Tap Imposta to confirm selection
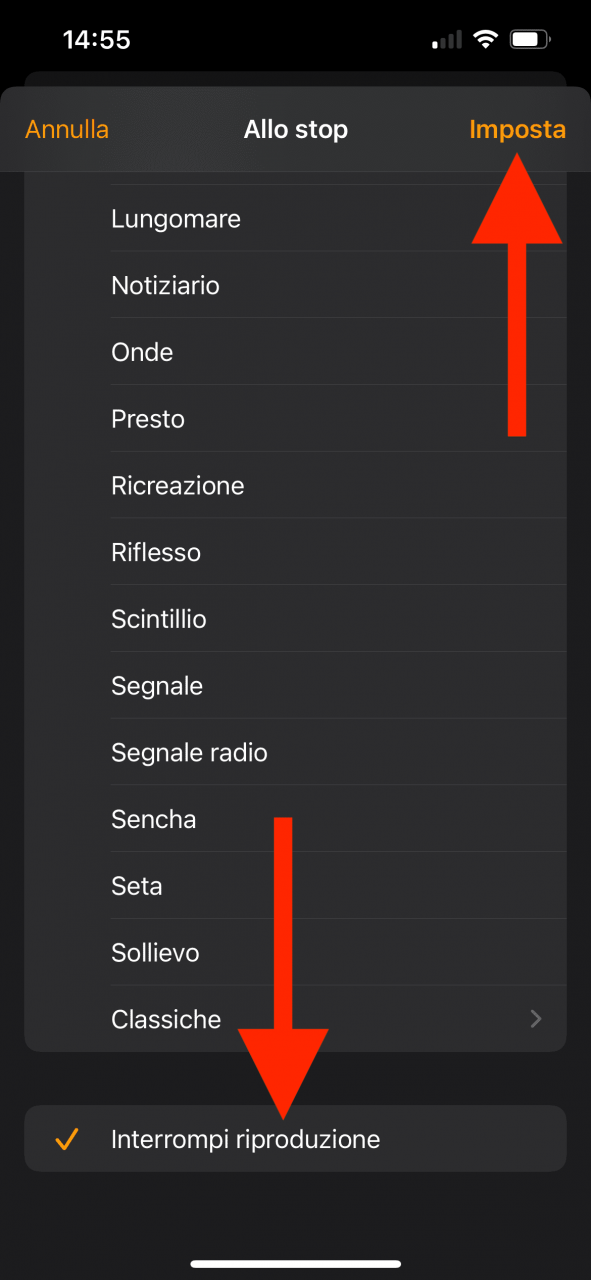591x1280 pixels. pyautogui.click(x=517, y=129)
